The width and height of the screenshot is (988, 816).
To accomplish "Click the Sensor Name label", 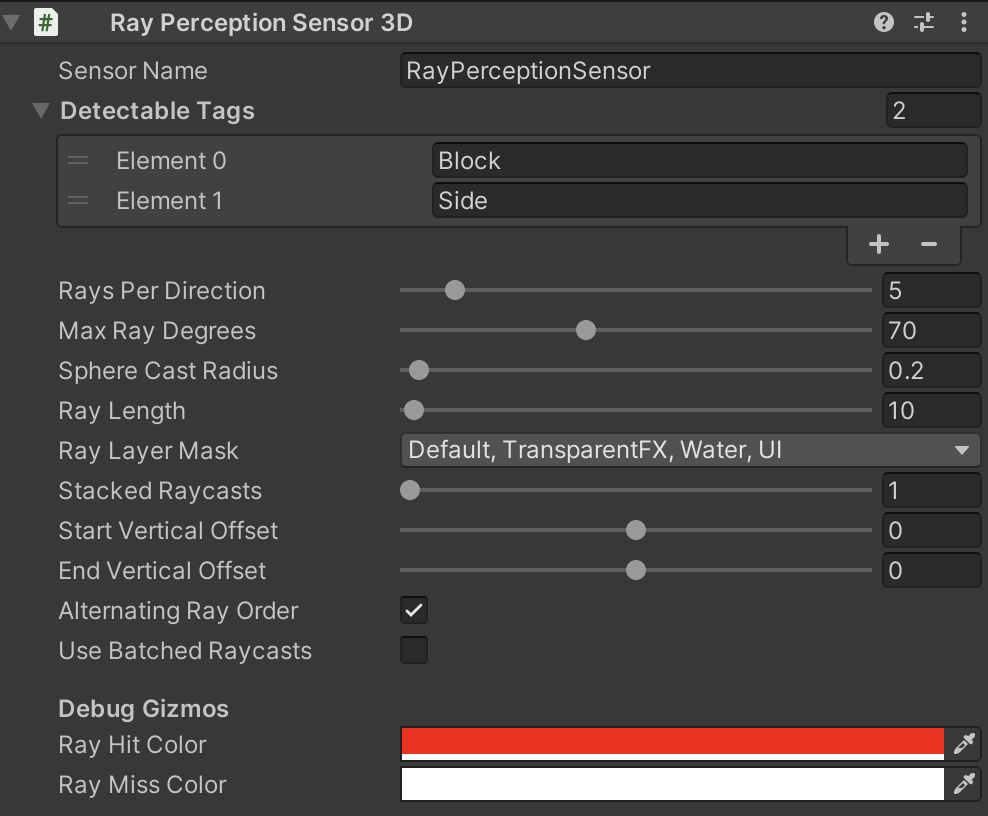I will click(133, 71).
